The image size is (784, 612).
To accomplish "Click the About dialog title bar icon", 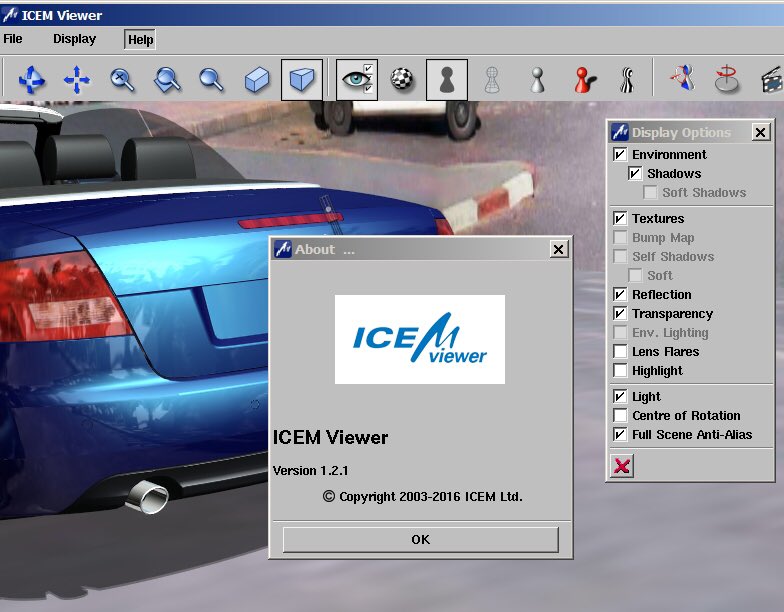I will [x=282, y=249].
